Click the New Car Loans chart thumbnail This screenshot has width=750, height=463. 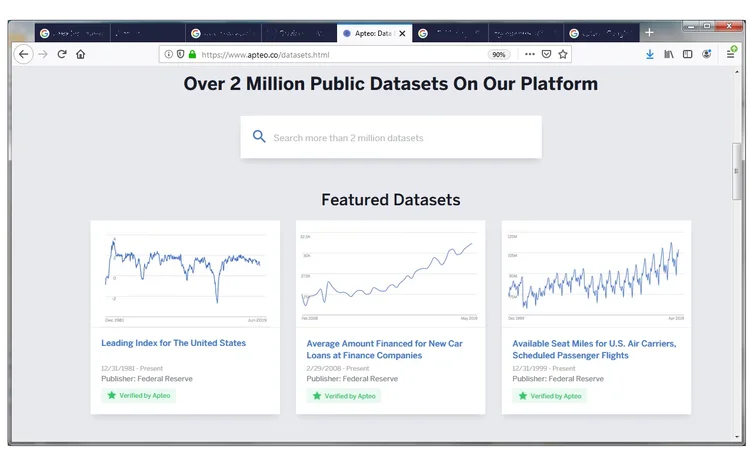point(390,276)
